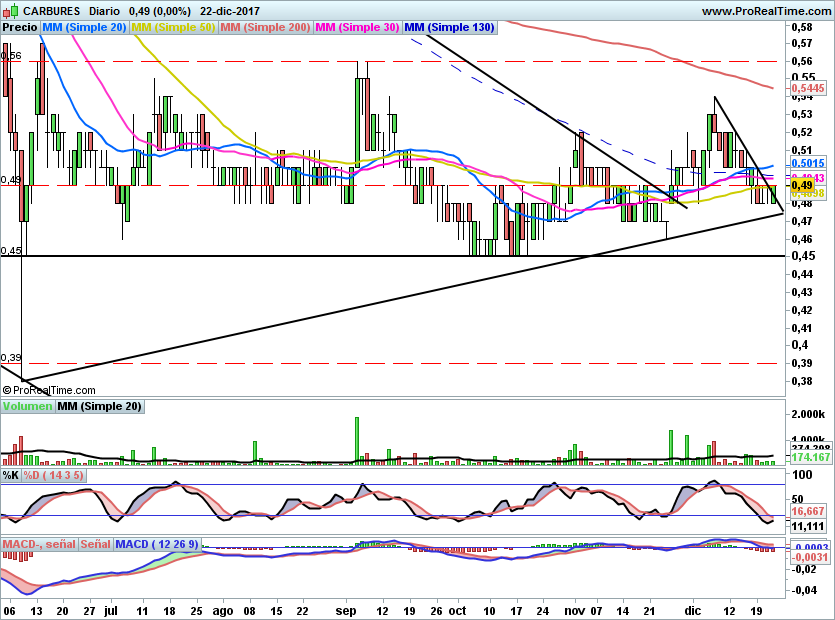The image size is (835, 620).
Task: Click the MACD-, señal histogram label
Action: point(39,544)
